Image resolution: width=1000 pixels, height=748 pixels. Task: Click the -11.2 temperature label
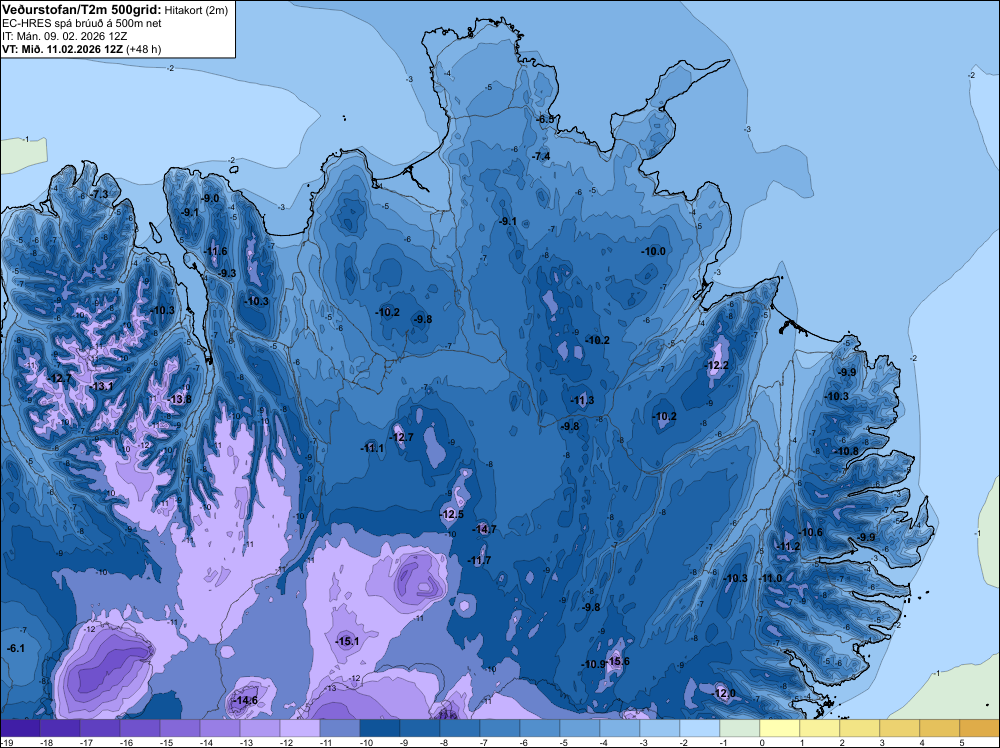(x=789, y=546)
